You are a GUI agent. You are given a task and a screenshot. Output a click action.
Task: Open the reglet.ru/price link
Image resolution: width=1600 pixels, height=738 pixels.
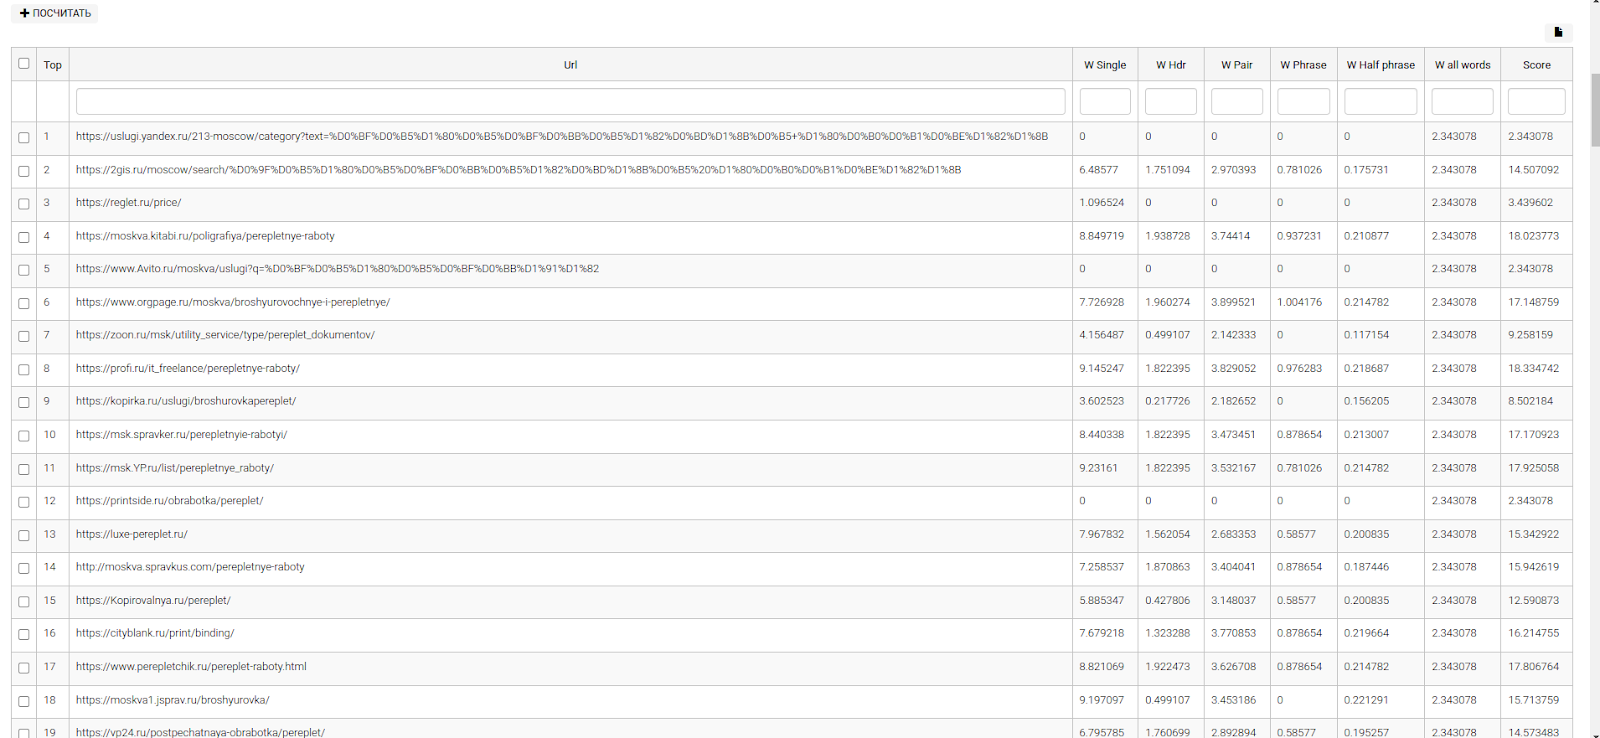128,203
